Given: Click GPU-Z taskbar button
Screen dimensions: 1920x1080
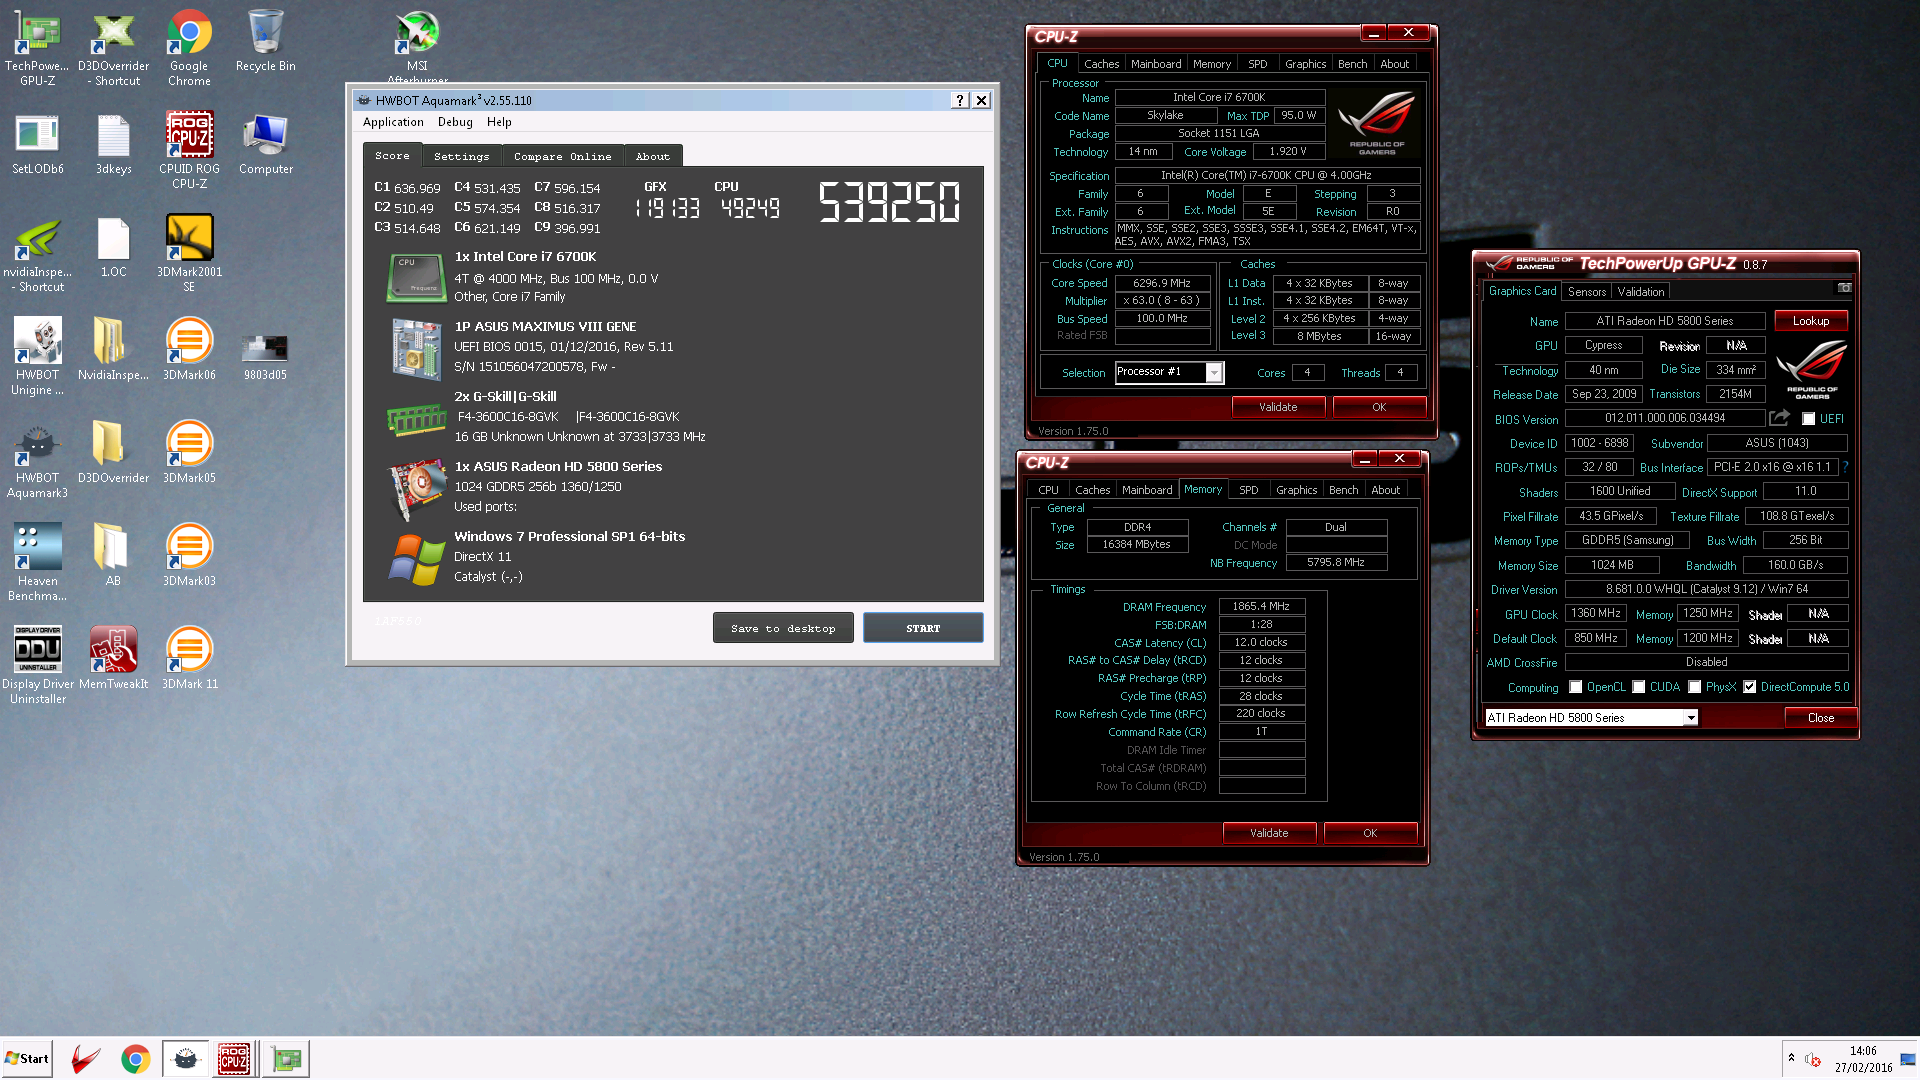Looking at the screenshot, I should (286, 1059).
